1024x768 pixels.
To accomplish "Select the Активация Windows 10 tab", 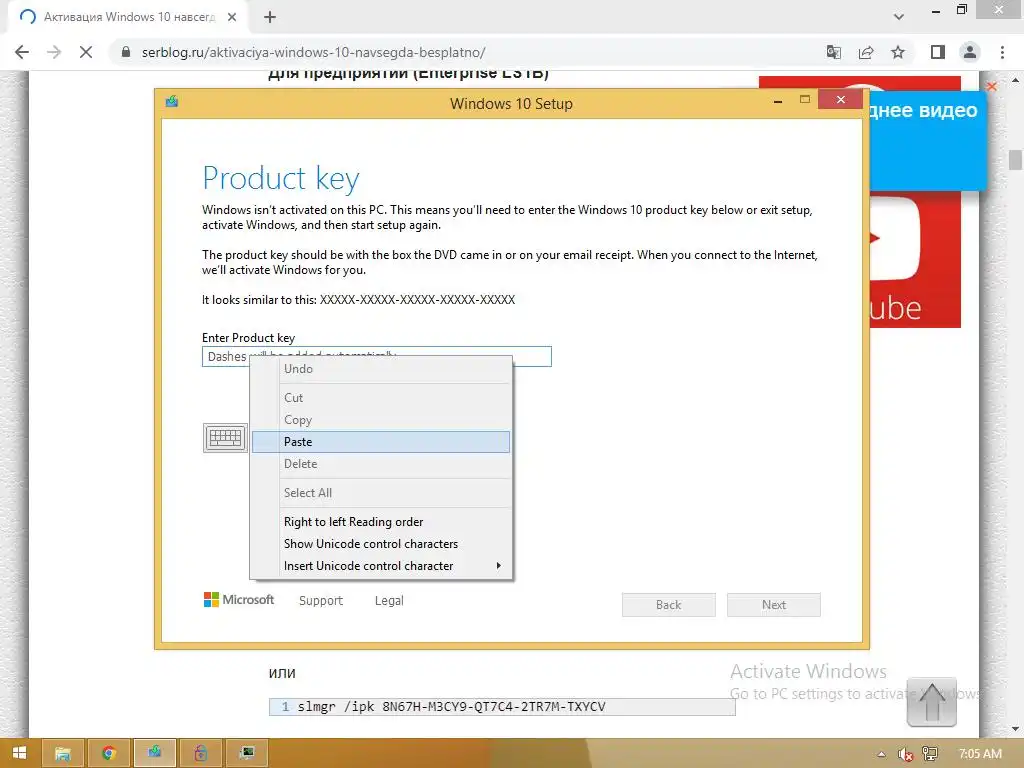I will click(x=128, y=17).
